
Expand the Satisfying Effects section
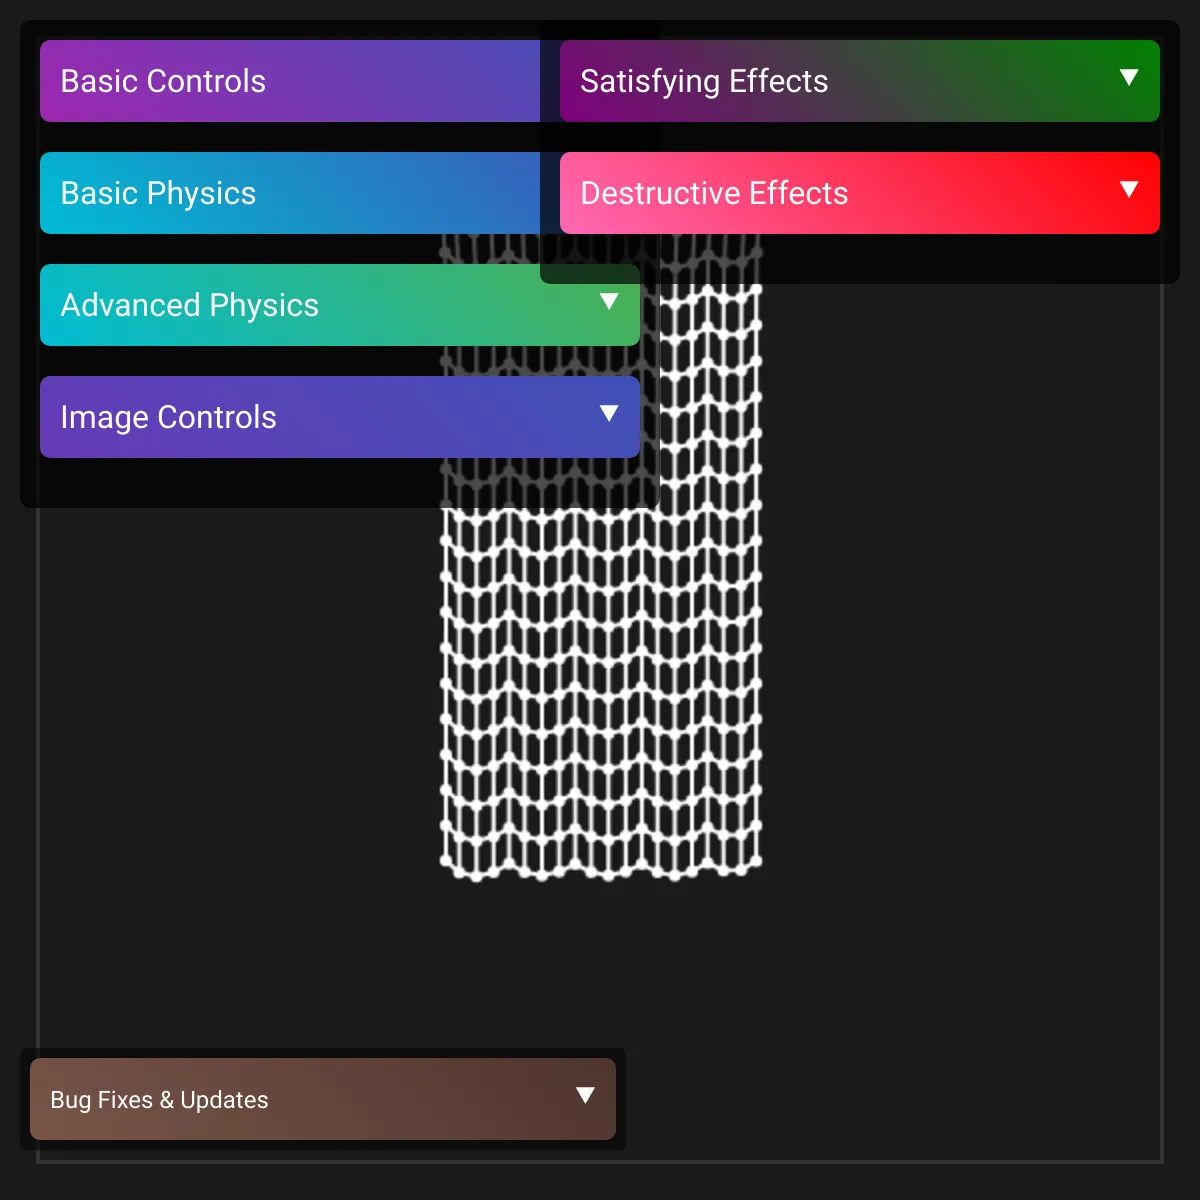tap(860, 81)
